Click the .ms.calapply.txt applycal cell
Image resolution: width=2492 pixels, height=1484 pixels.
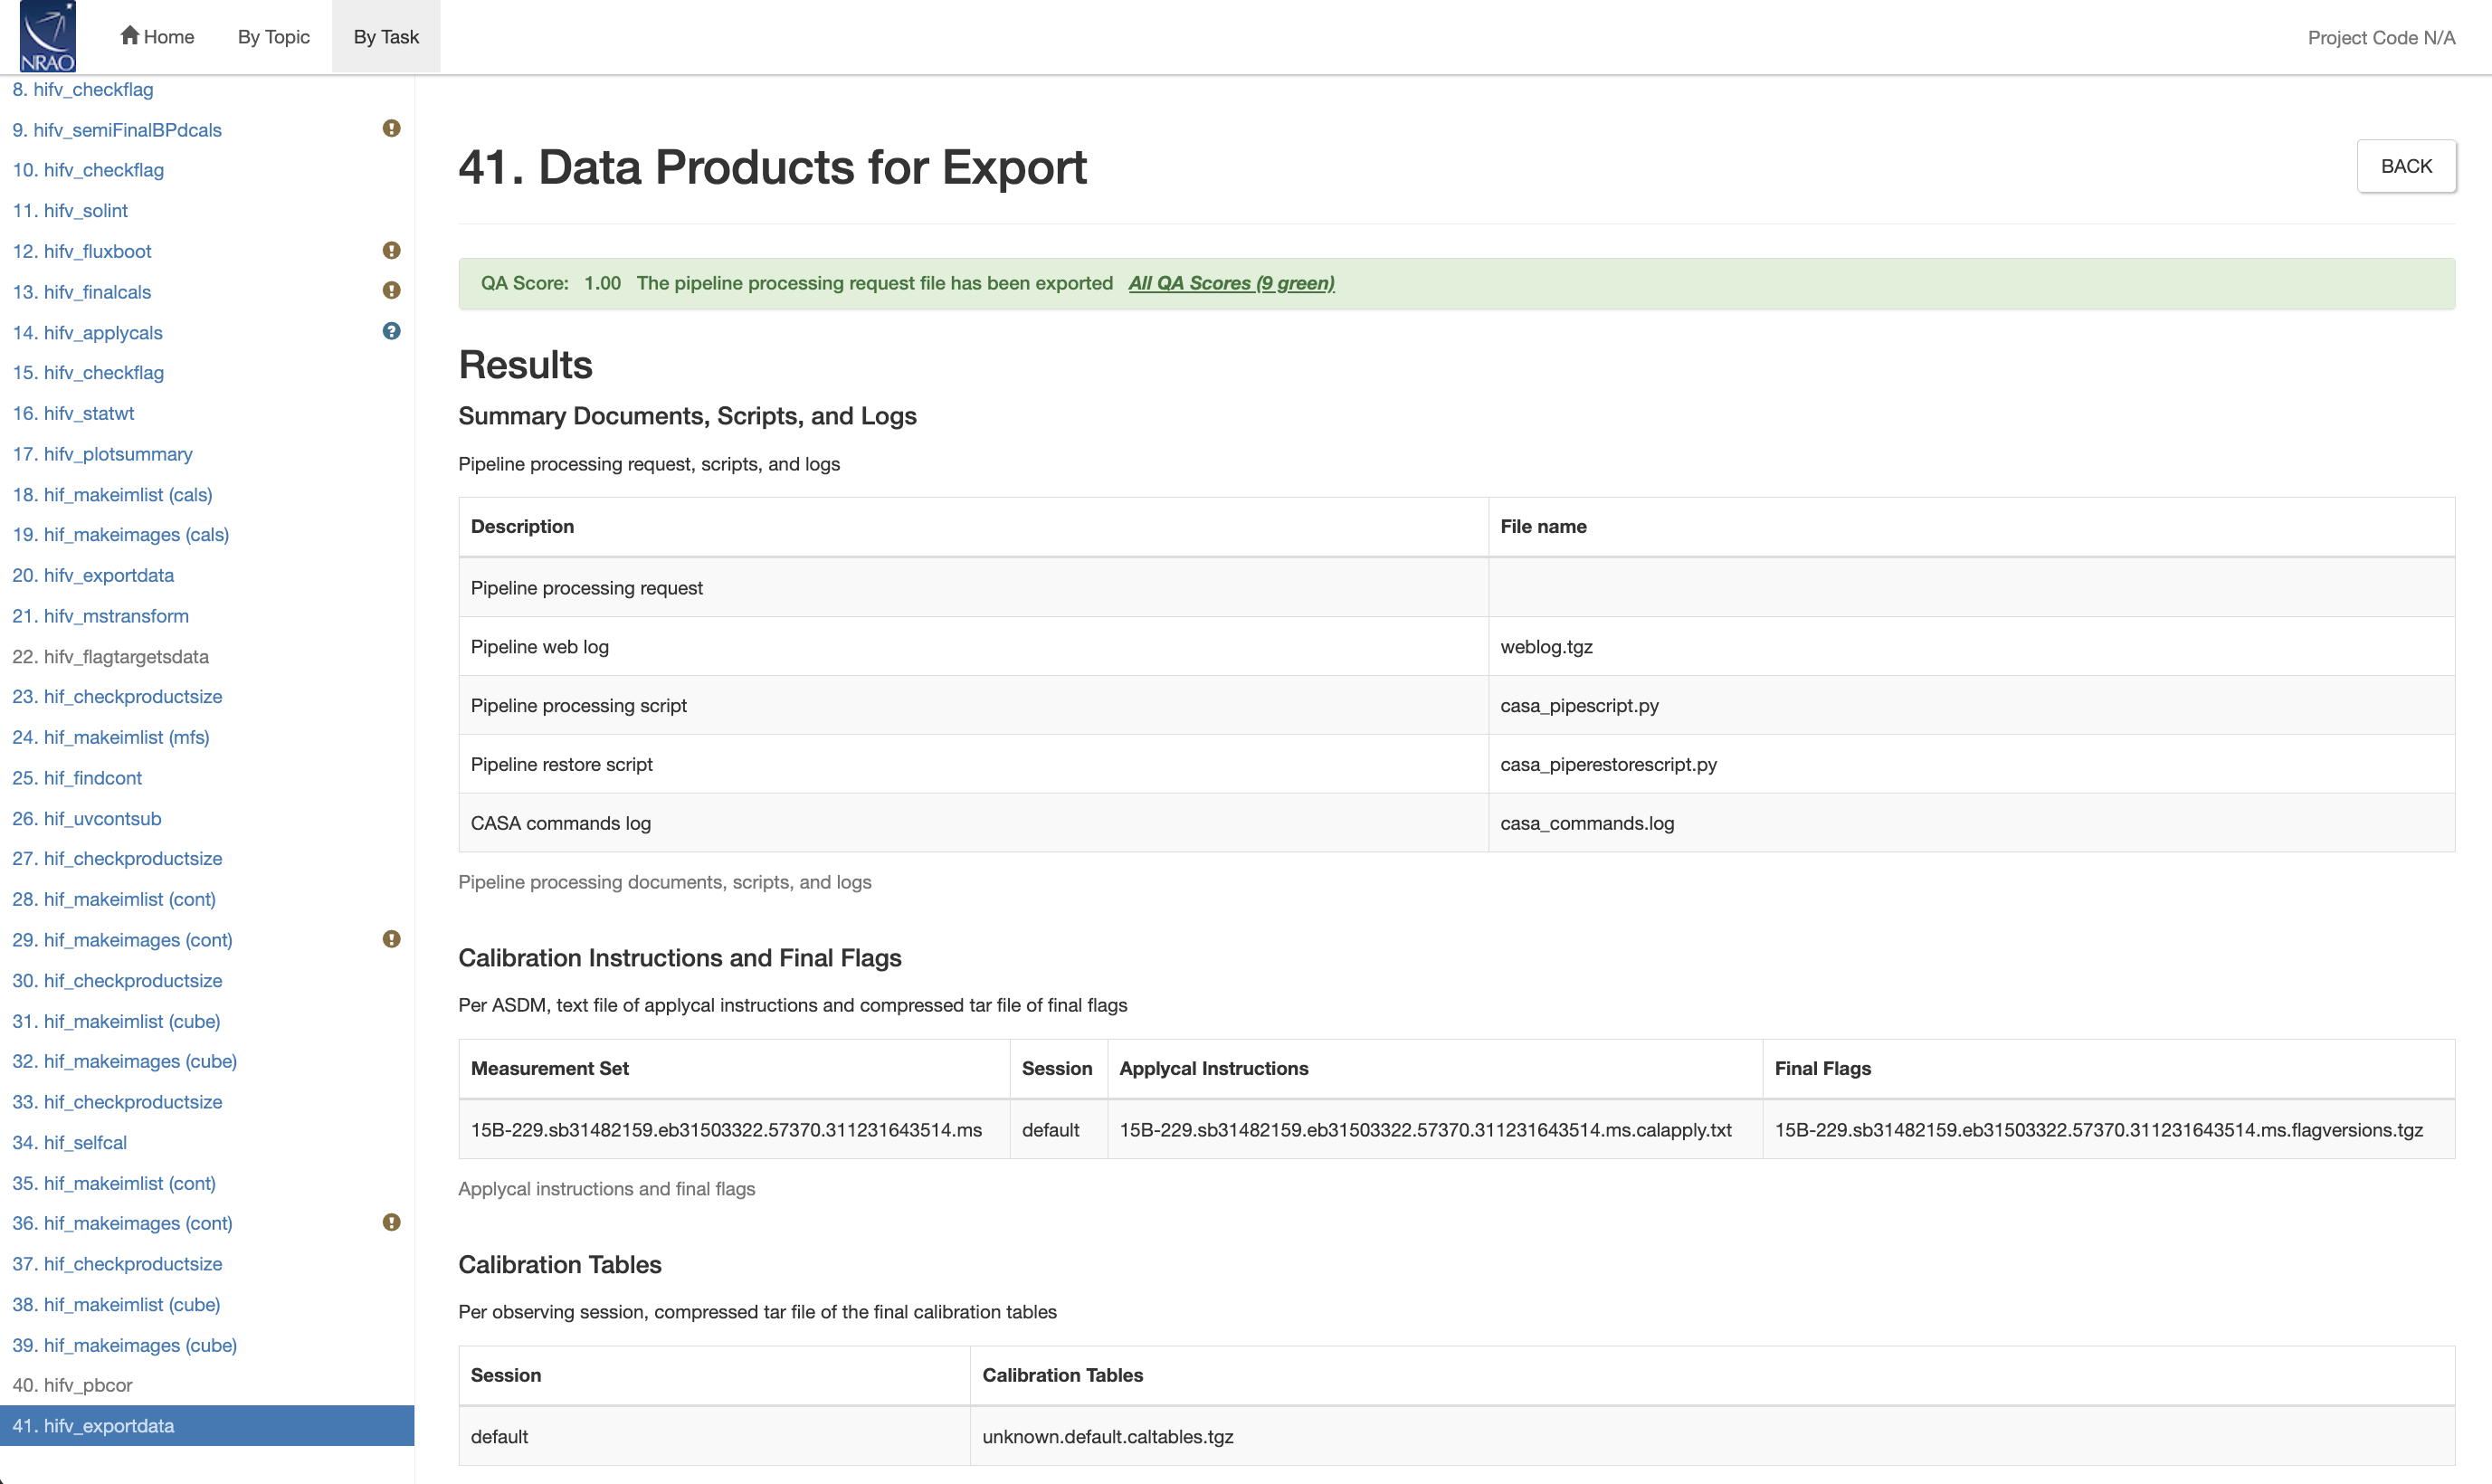click(x=1435, y=1130)
